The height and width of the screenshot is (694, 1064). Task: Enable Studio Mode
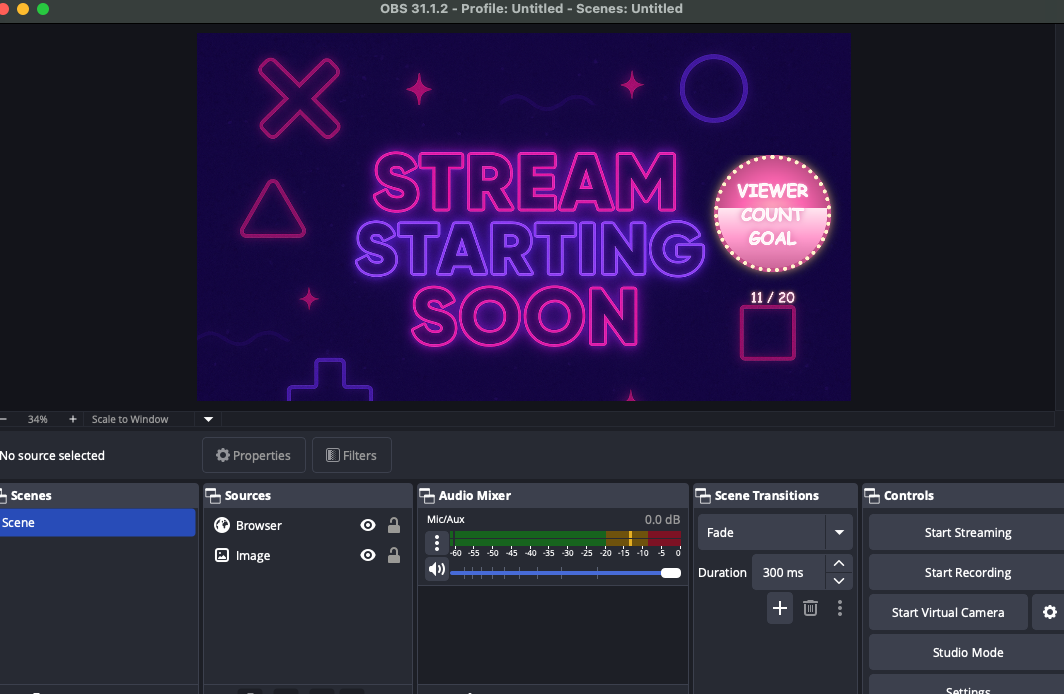coord(967,652)
